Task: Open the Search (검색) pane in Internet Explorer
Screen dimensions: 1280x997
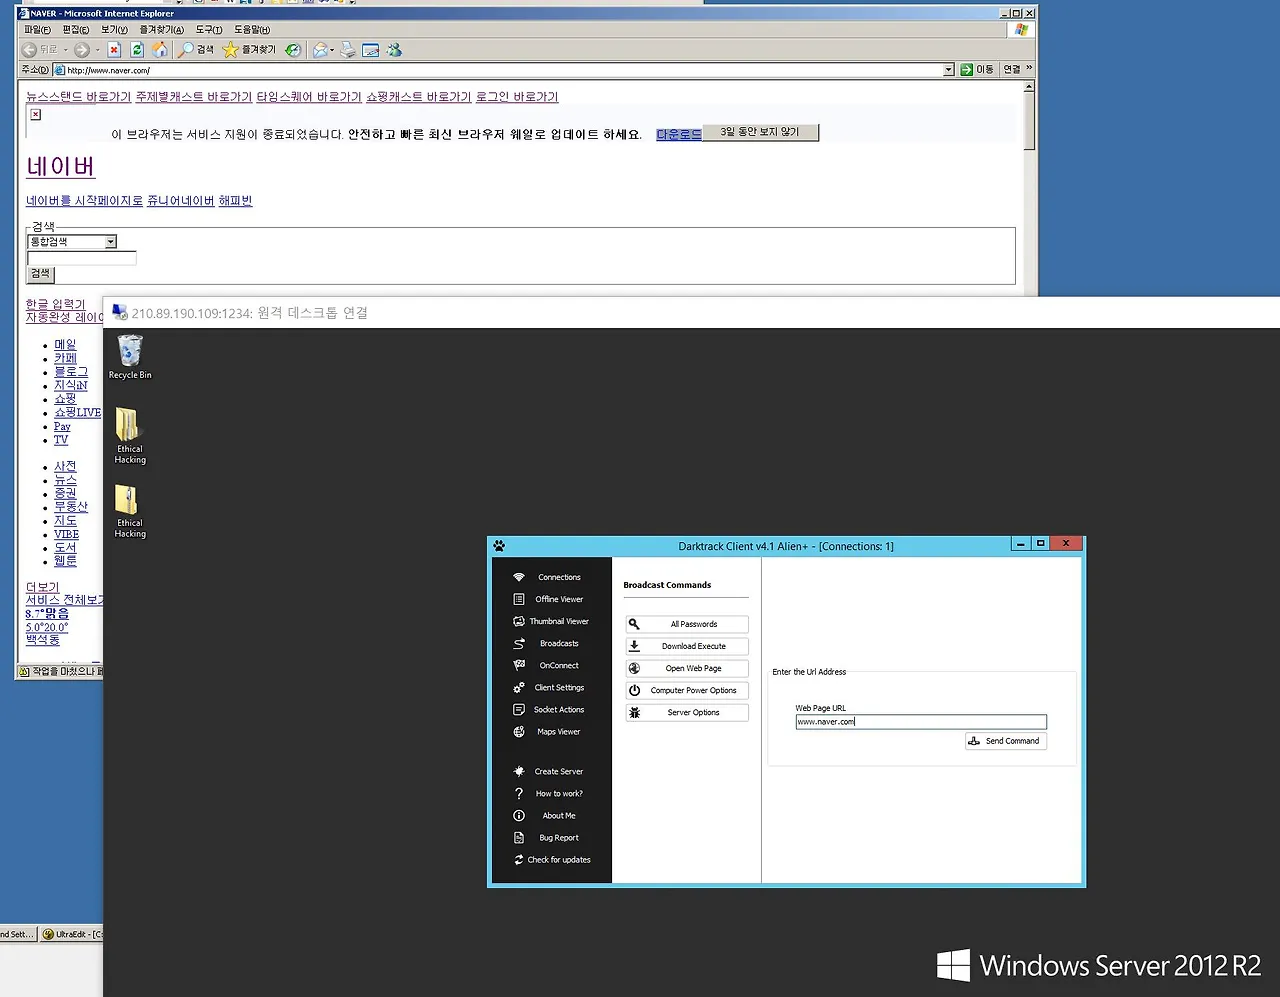Action: click(x=196, y=50)
